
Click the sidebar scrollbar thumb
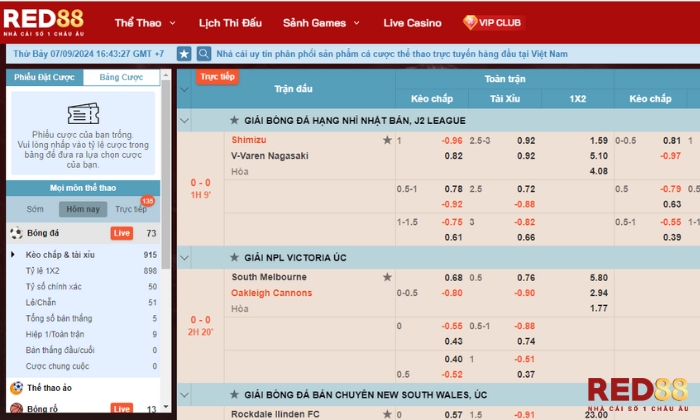pyautogui.click(x=166, y=175)
